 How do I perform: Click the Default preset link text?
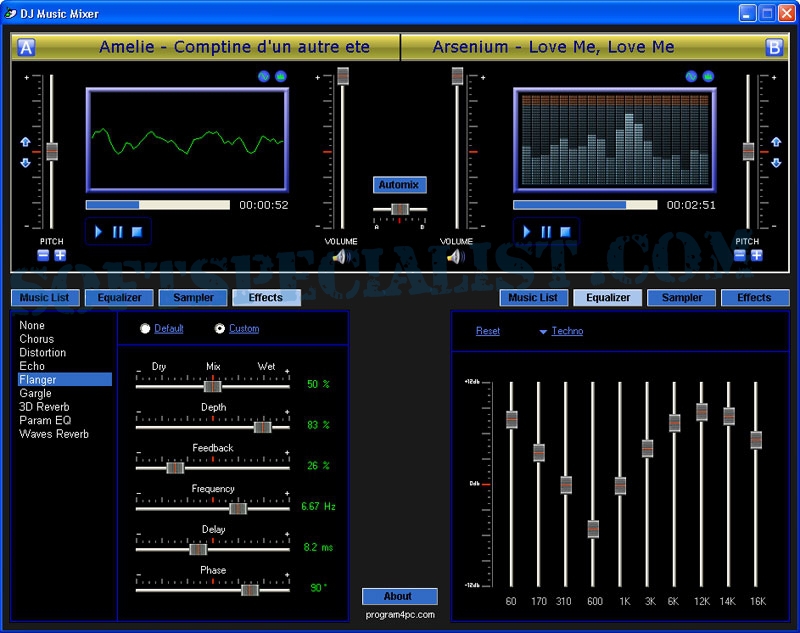coord(168,328)
